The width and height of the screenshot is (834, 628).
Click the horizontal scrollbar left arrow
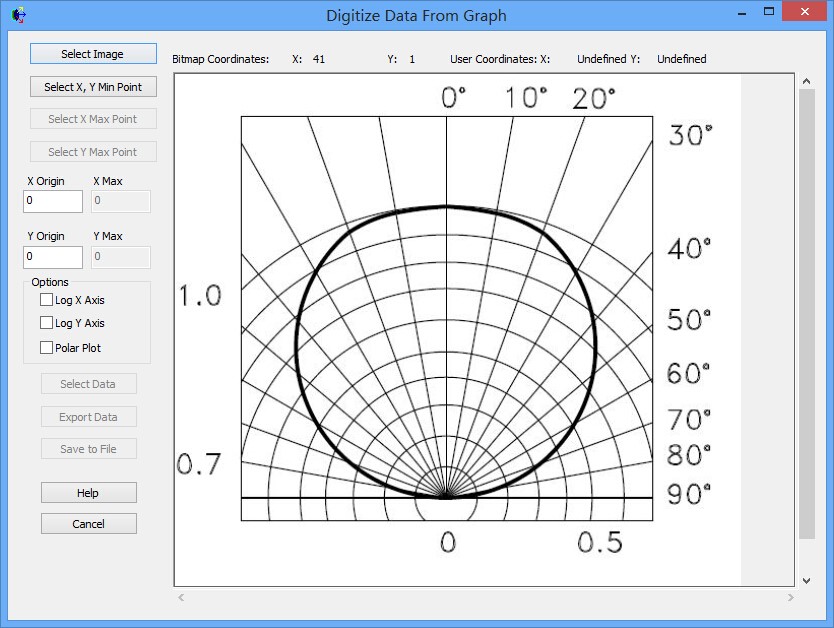tap(181, 597)
